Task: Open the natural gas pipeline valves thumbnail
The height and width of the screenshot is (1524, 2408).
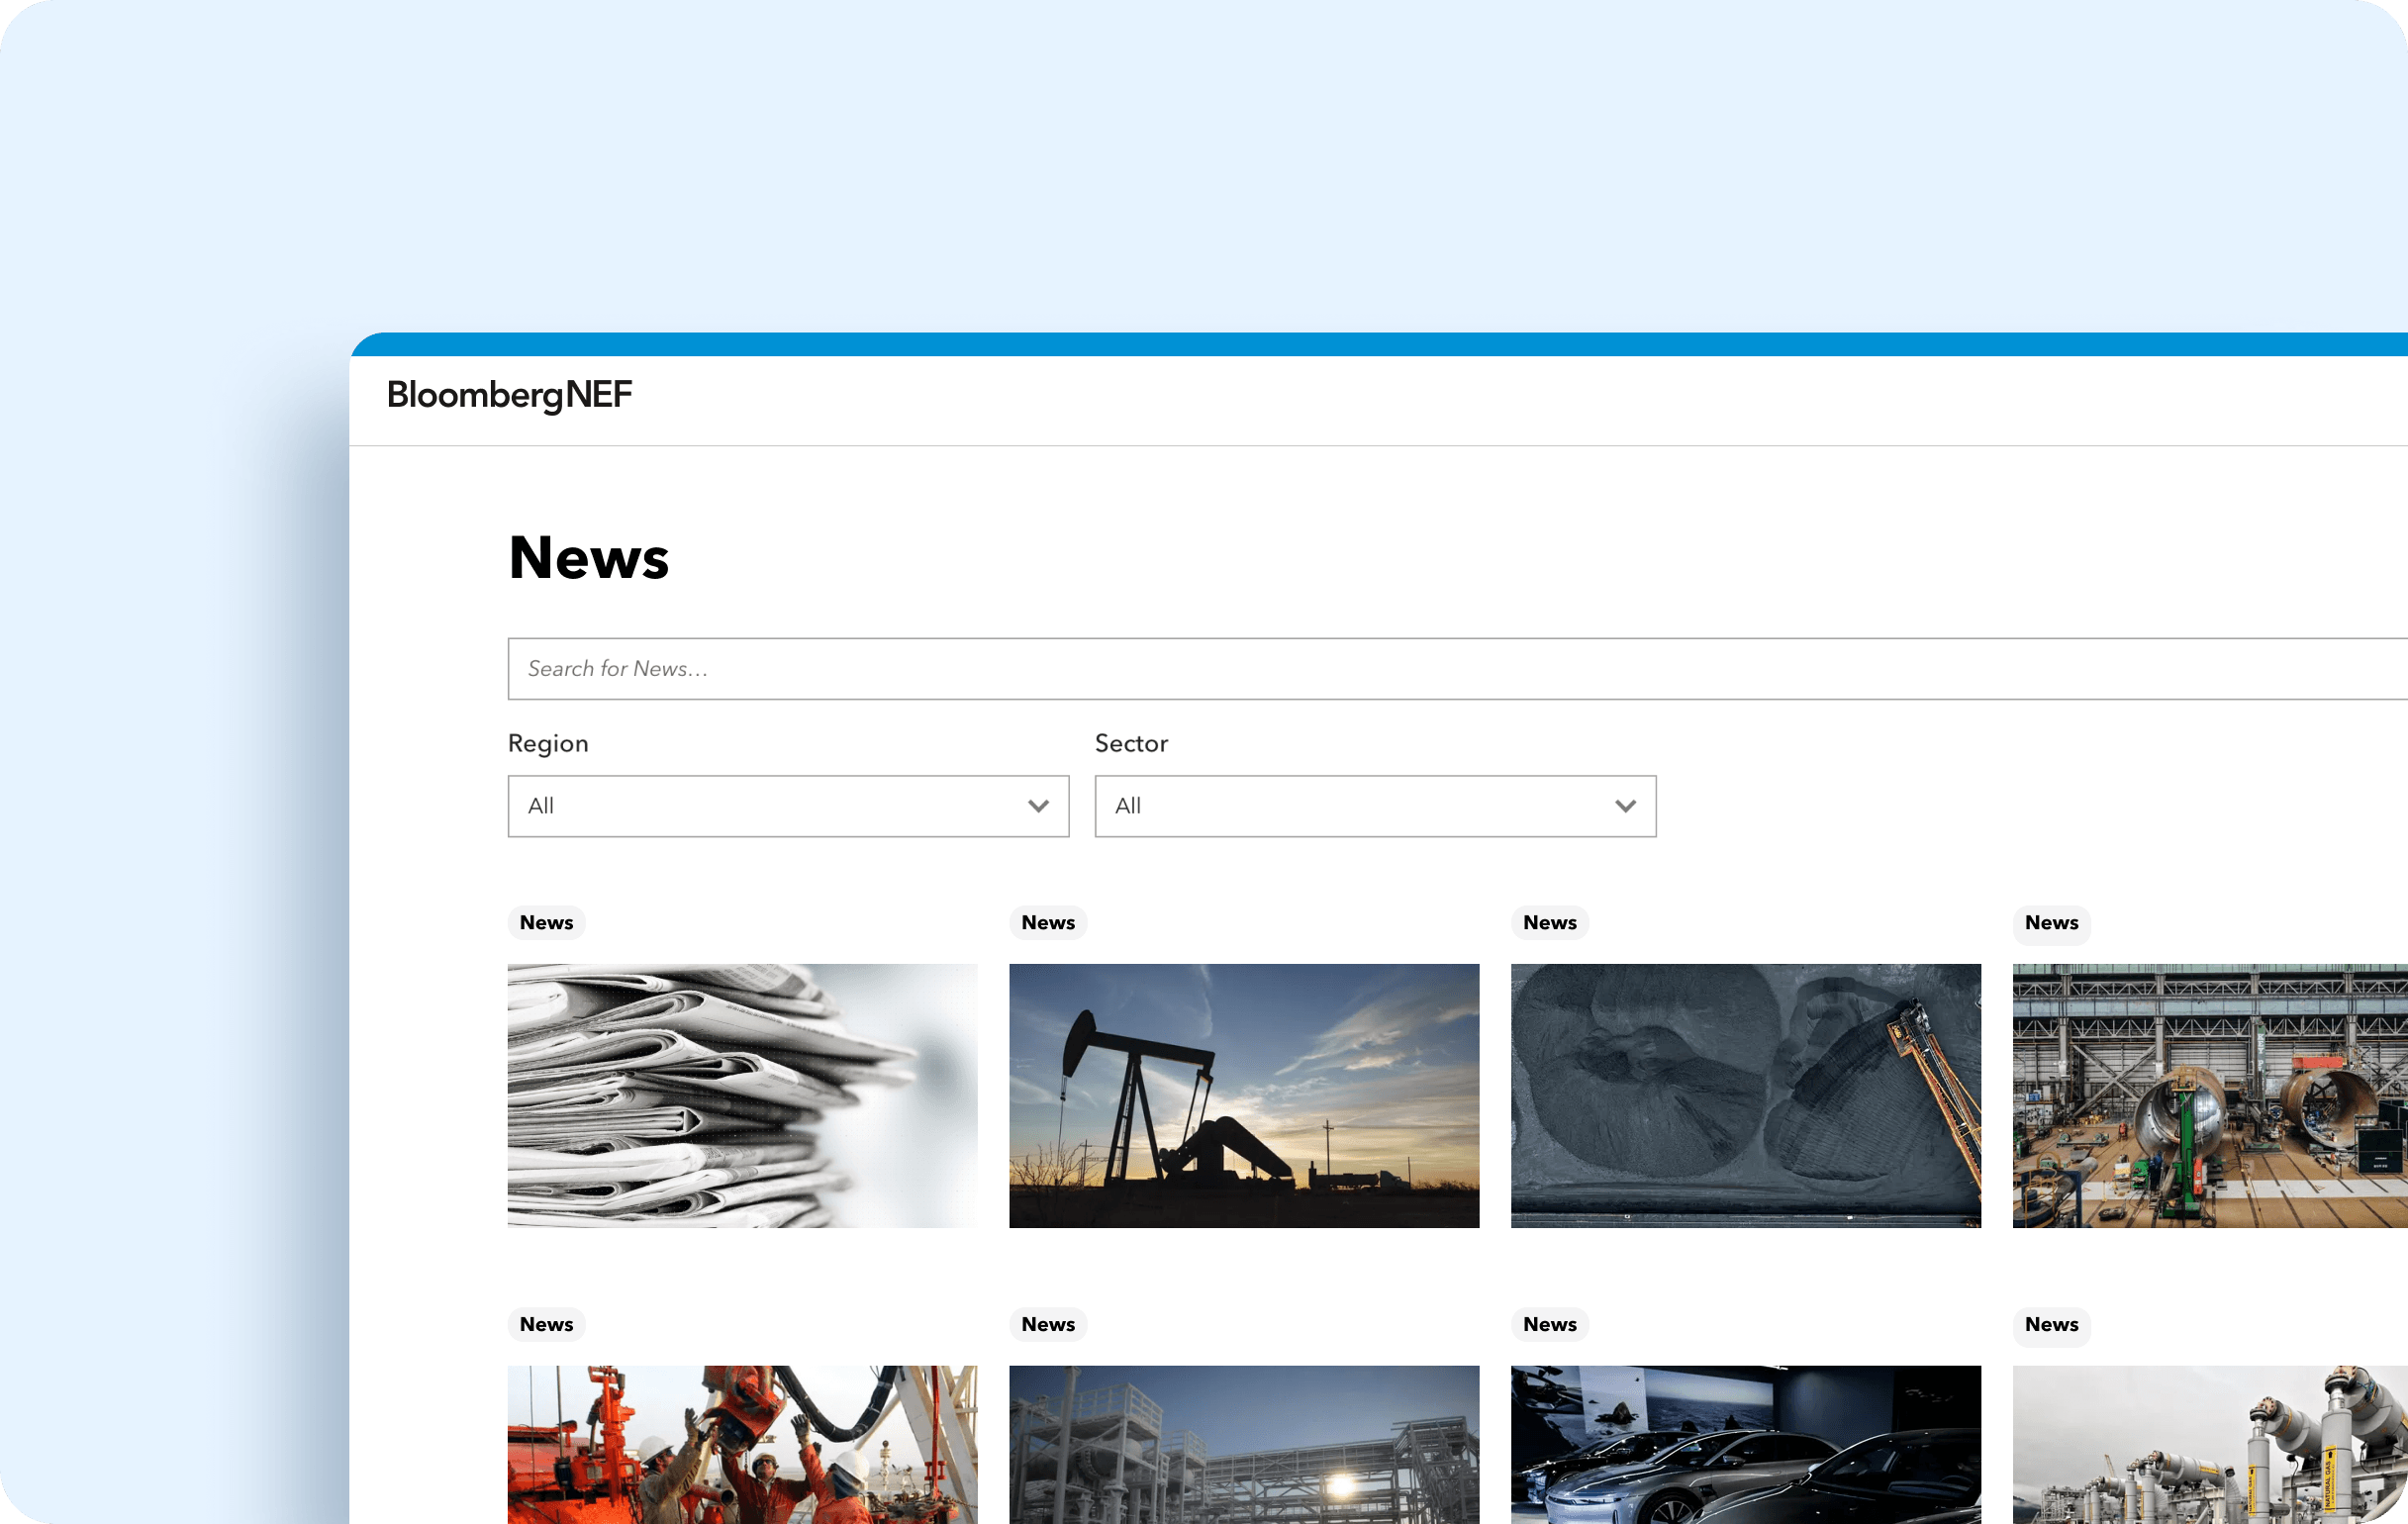Action: (x=2209, y=1444)
